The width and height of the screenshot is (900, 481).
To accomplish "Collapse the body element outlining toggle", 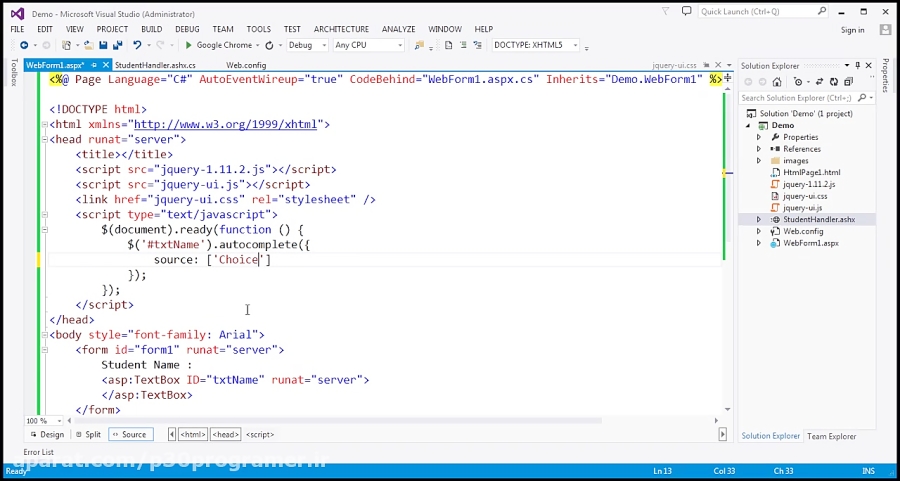I will click(45, 335).
